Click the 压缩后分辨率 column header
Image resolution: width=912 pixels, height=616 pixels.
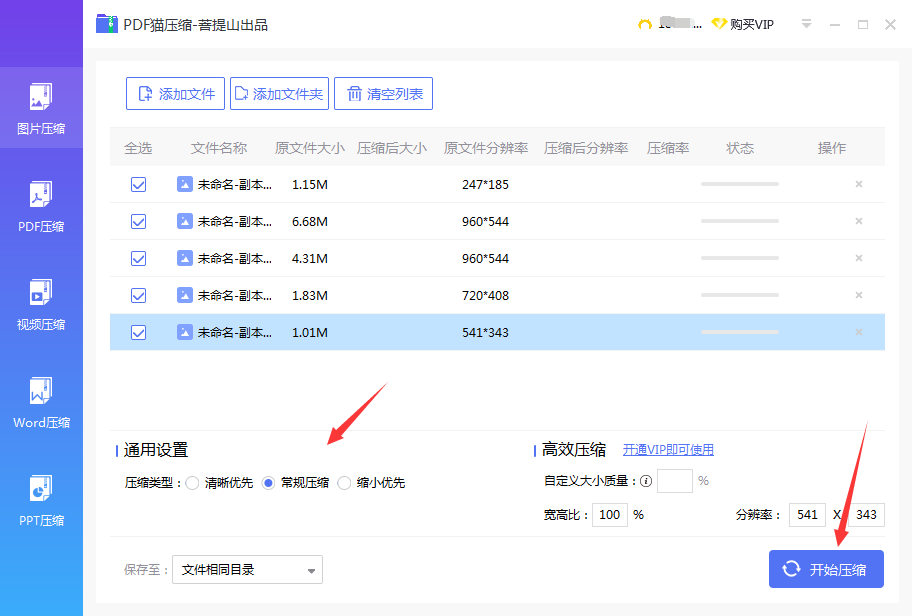tap(586, 148)
